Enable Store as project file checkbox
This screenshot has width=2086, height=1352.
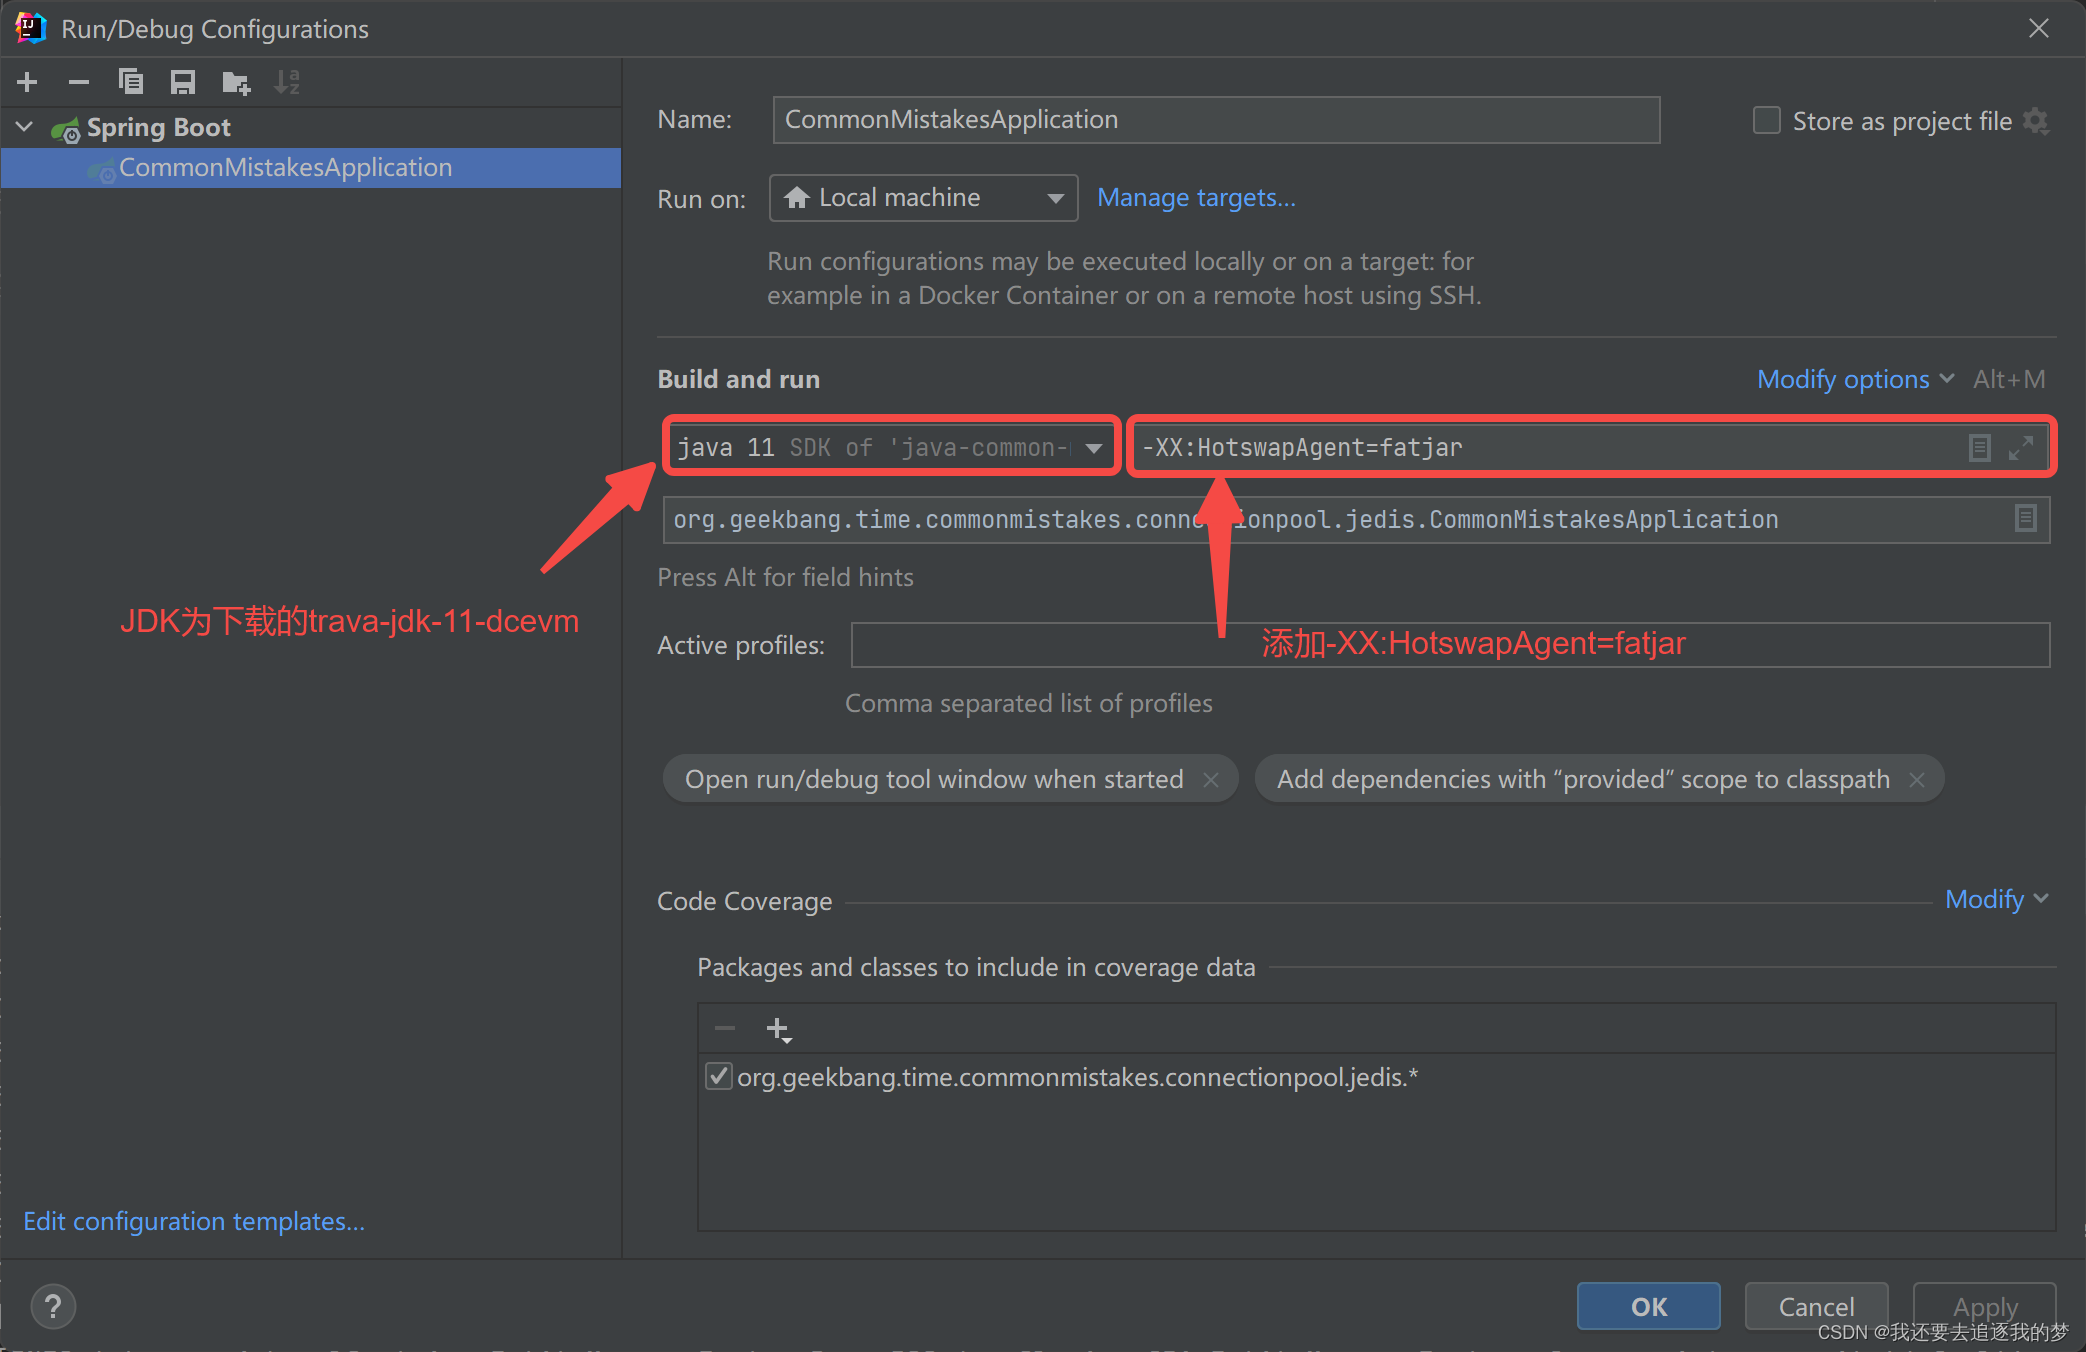tap(1767, 121)
